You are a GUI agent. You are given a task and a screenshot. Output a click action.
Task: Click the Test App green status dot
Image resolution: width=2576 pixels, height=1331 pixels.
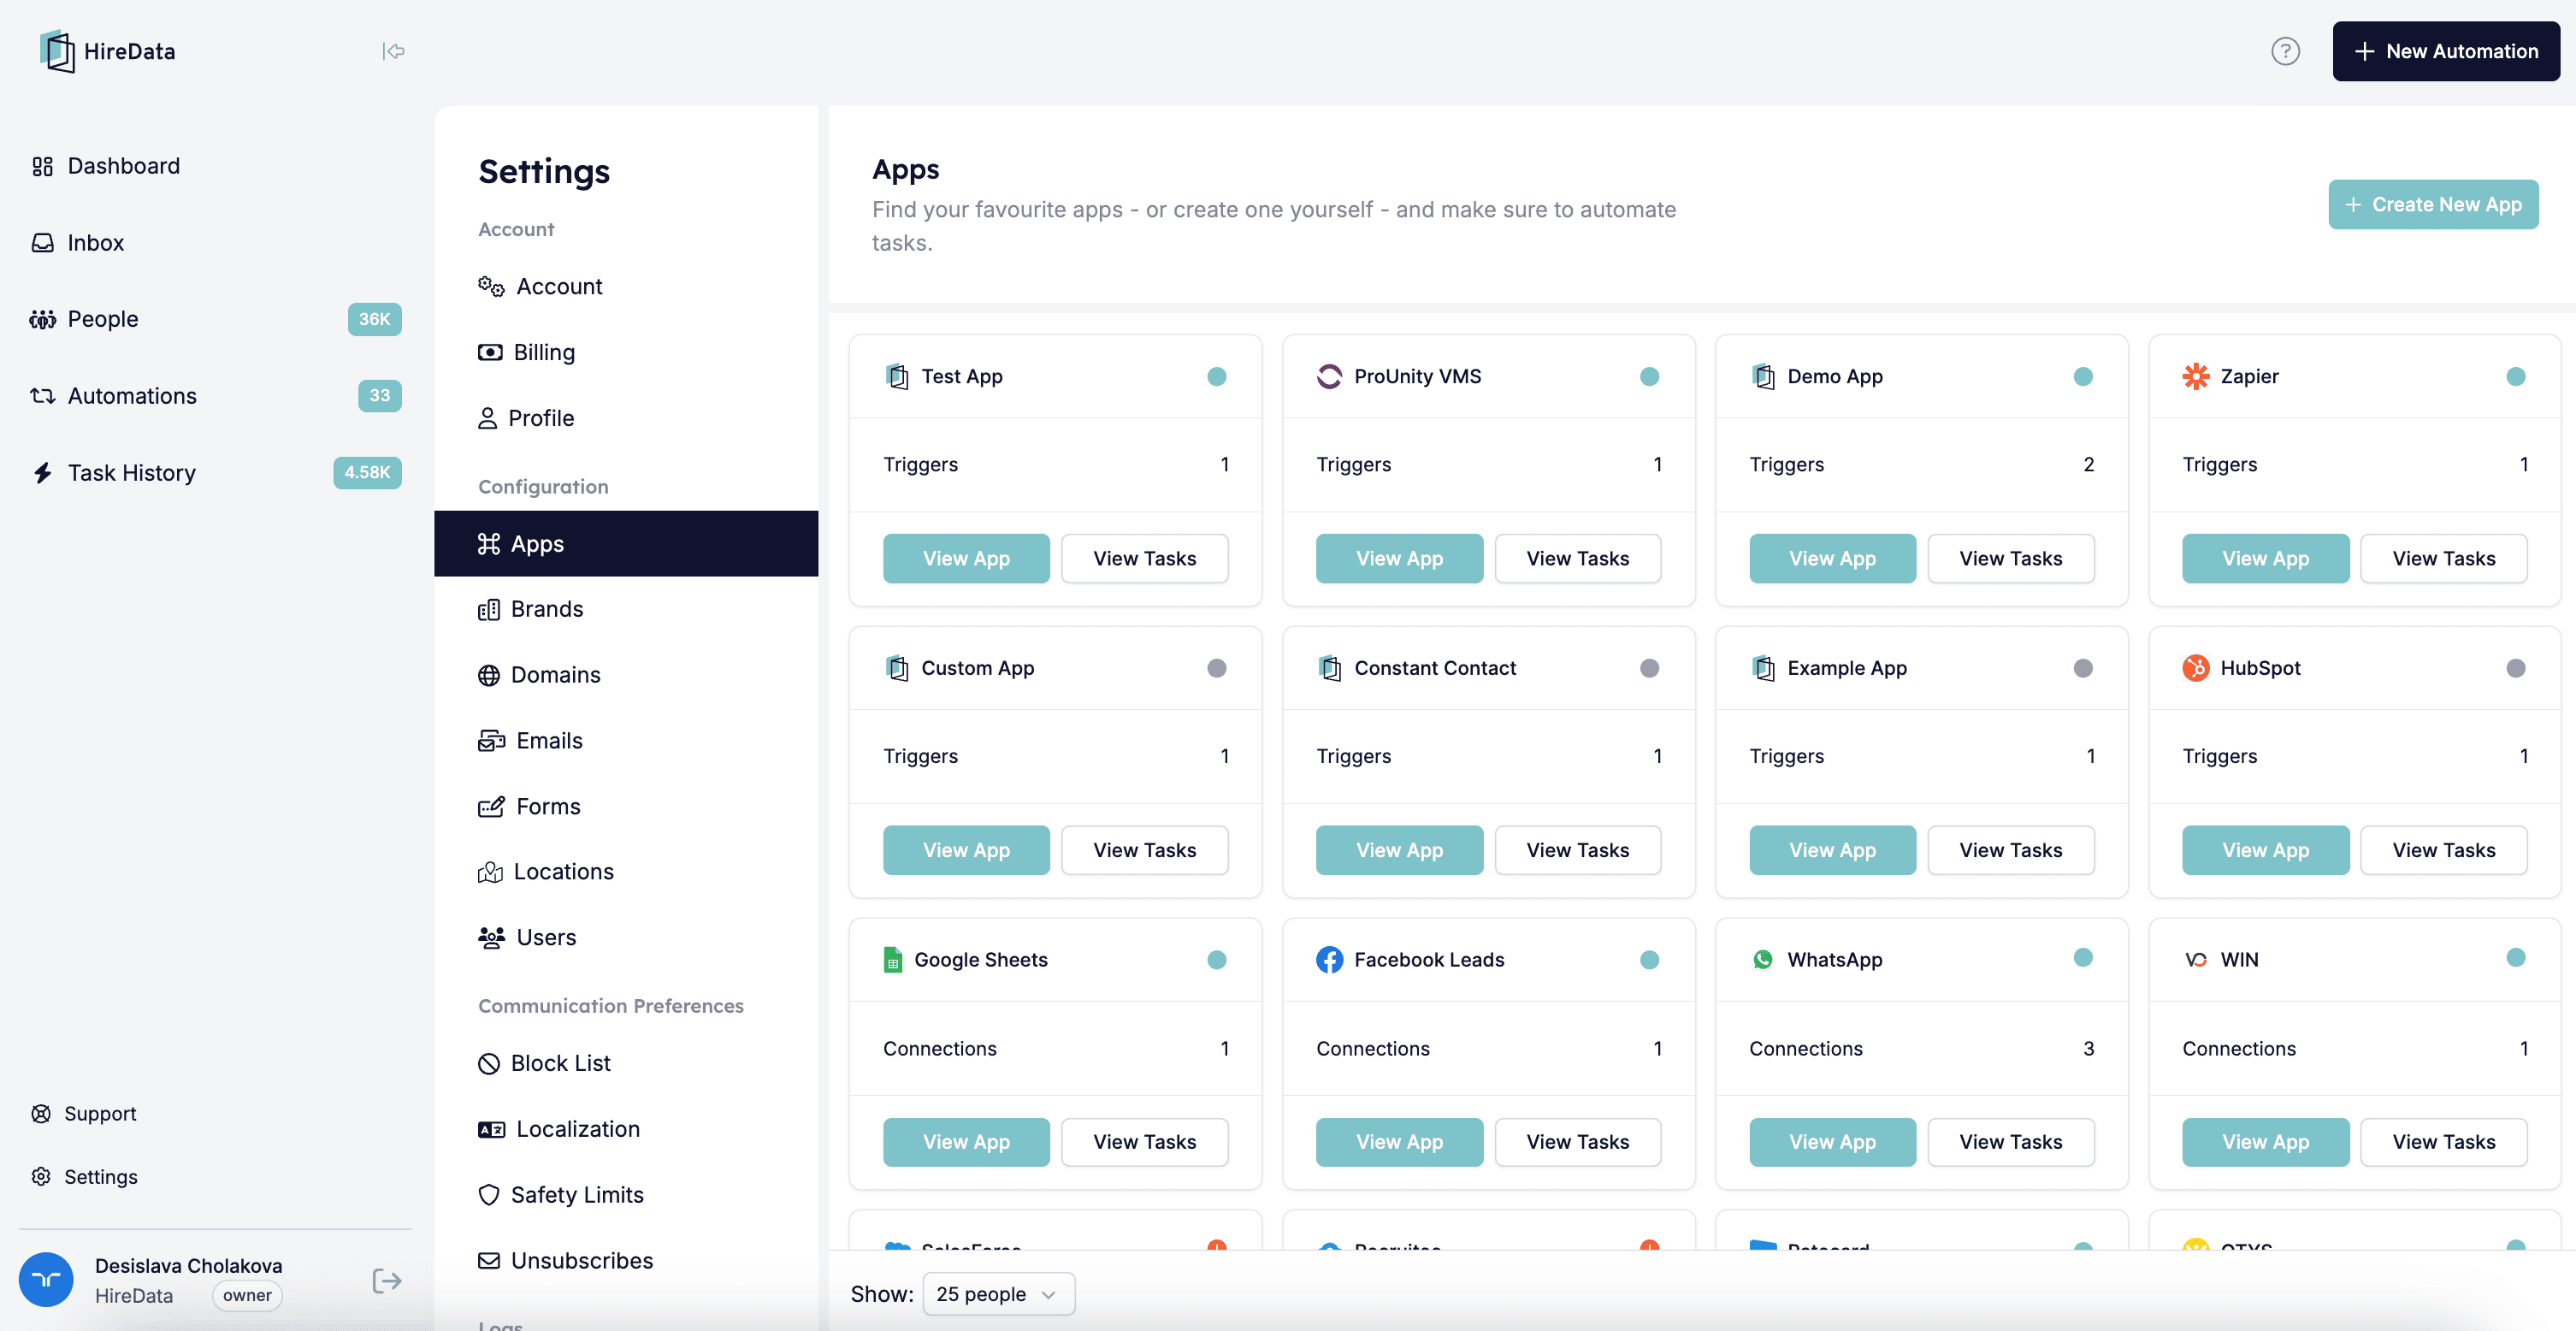1216,377
